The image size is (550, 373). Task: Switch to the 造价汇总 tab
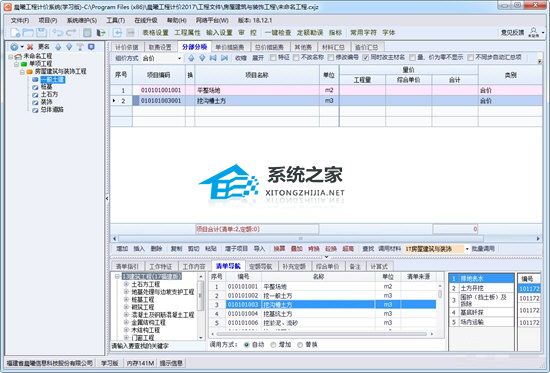click(x=367, y=47)
